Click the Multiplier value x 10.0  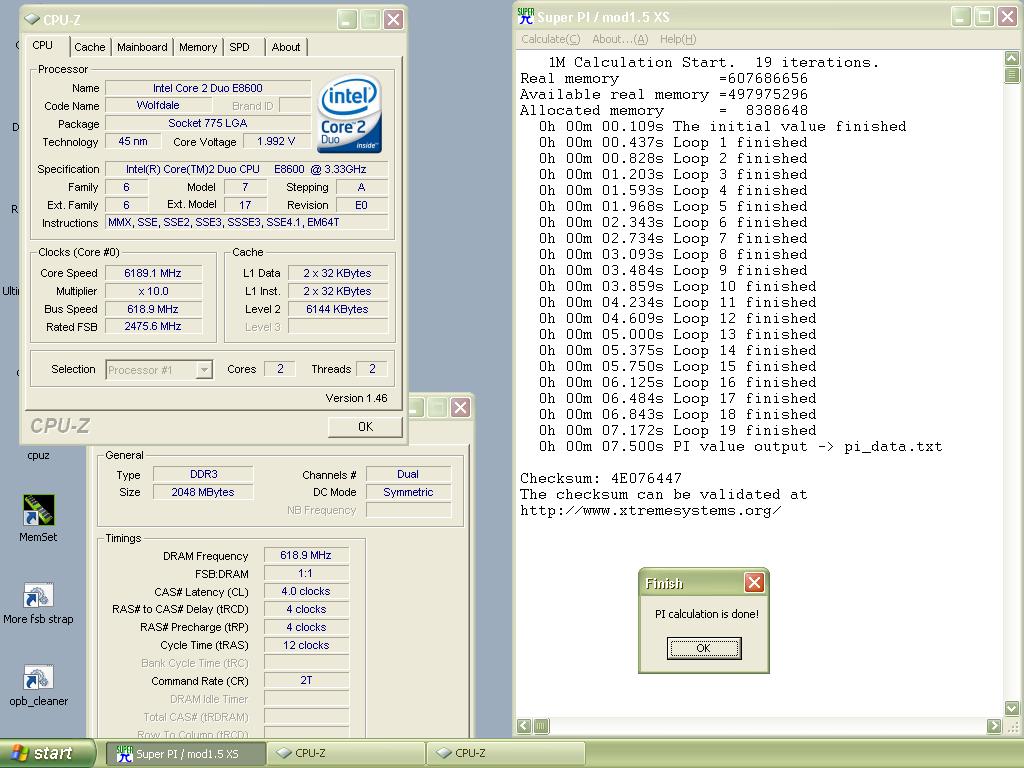coord(153,291)
